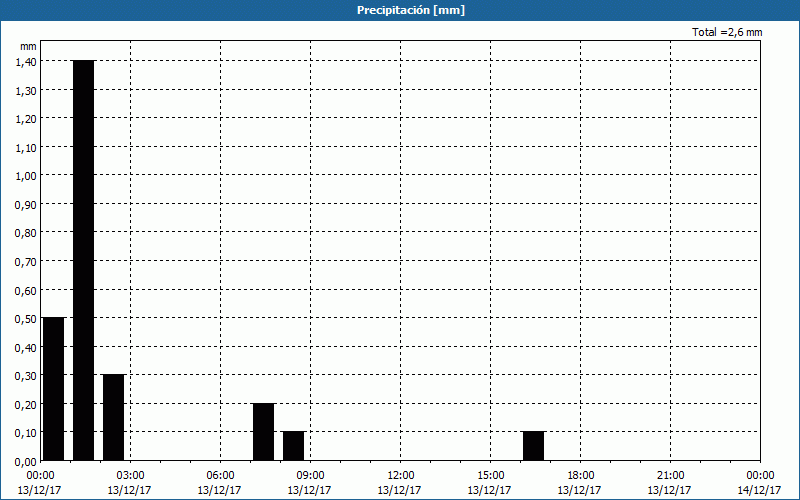Click the 12:00 time axis label
Image resolution: width=800 pixels, height=500 pixels.
point(401,476)
